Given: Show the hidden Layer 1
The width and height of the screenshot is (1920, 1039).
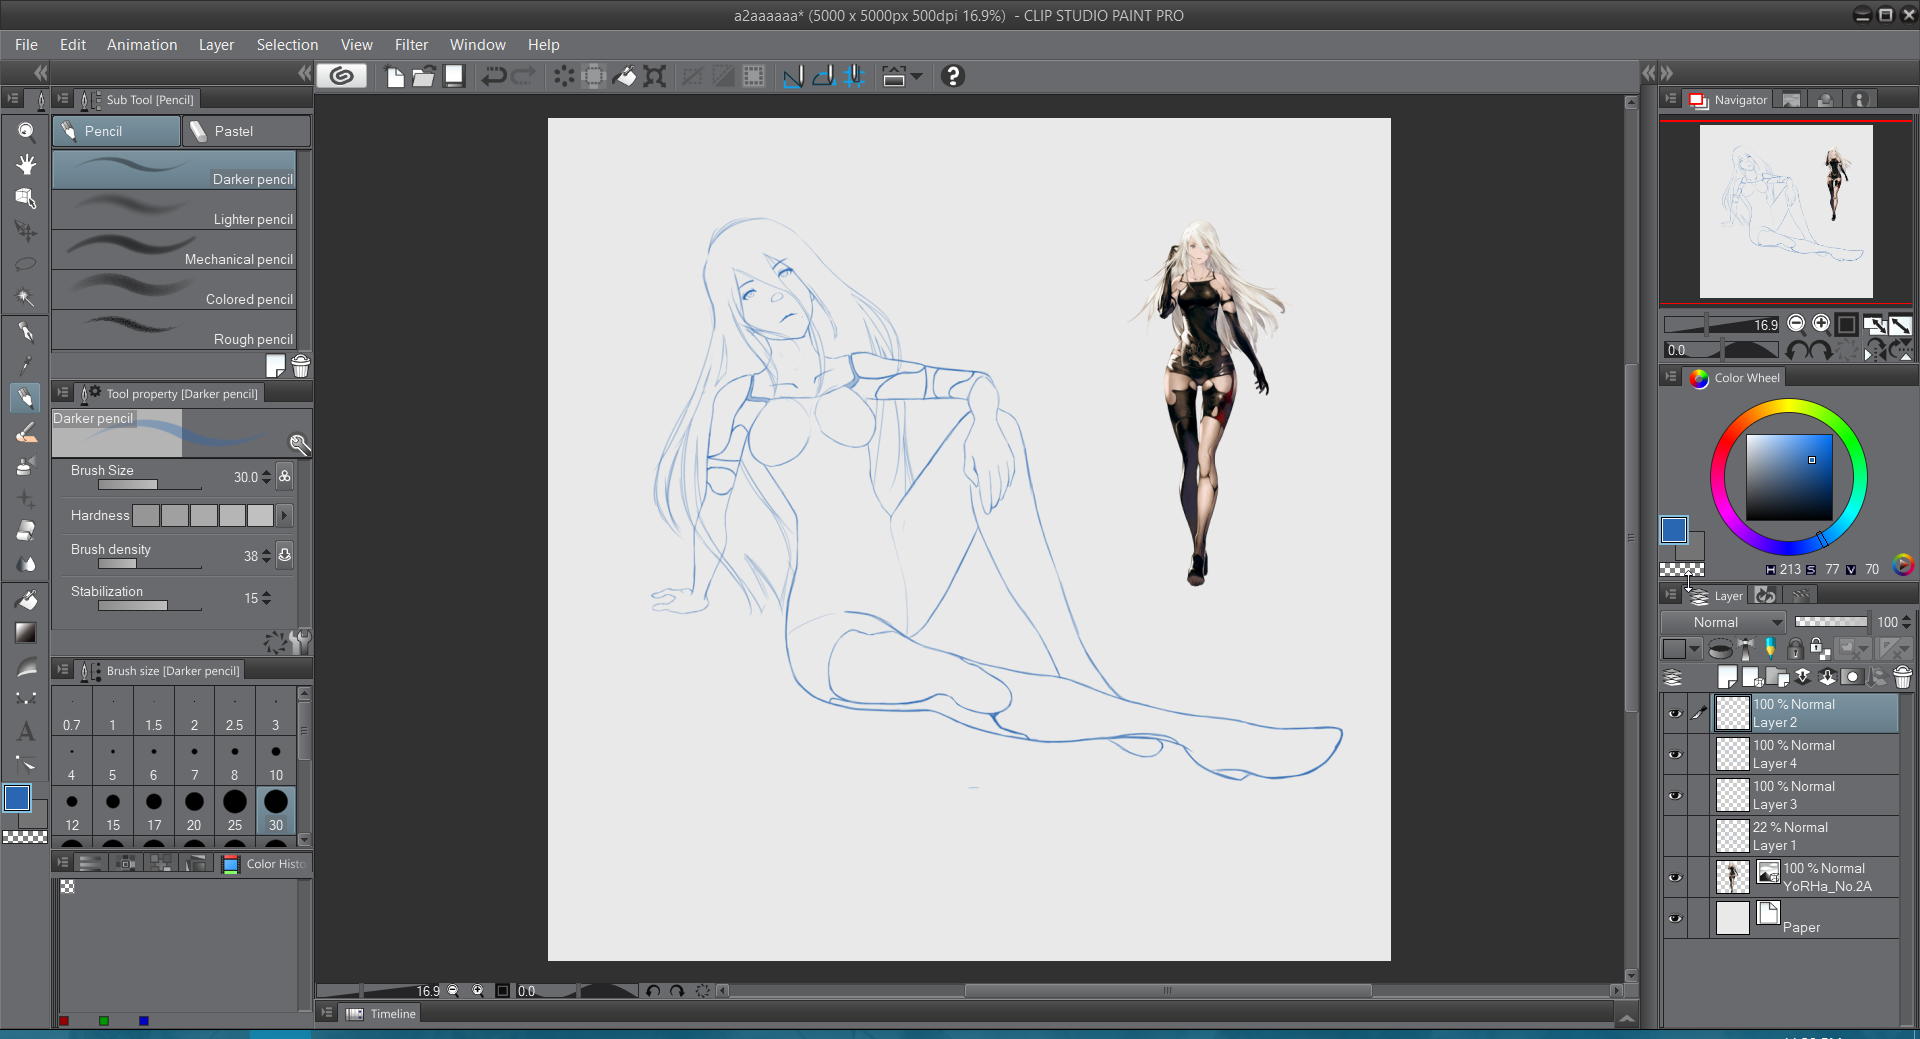Looking at the screenshot, I should [1675, 836].
